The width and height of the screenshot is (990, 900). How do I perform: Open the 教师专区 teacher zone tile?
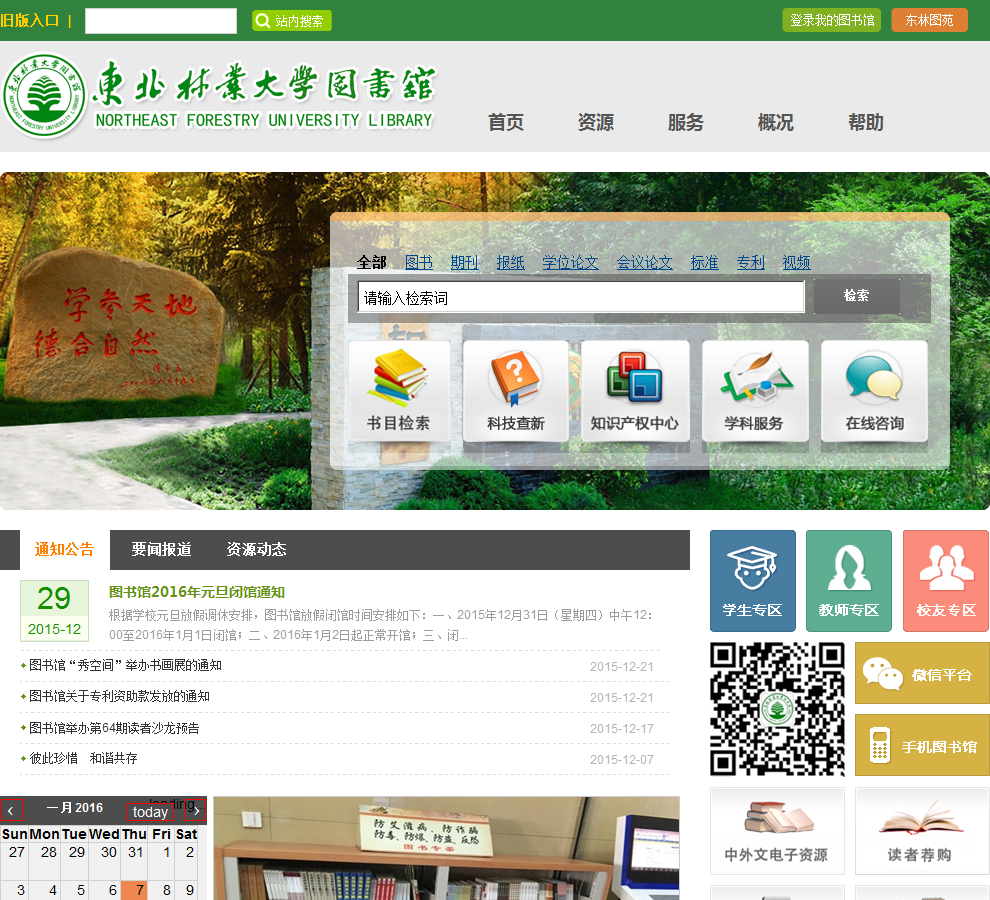pyautogui.click(x=849, y=580)
